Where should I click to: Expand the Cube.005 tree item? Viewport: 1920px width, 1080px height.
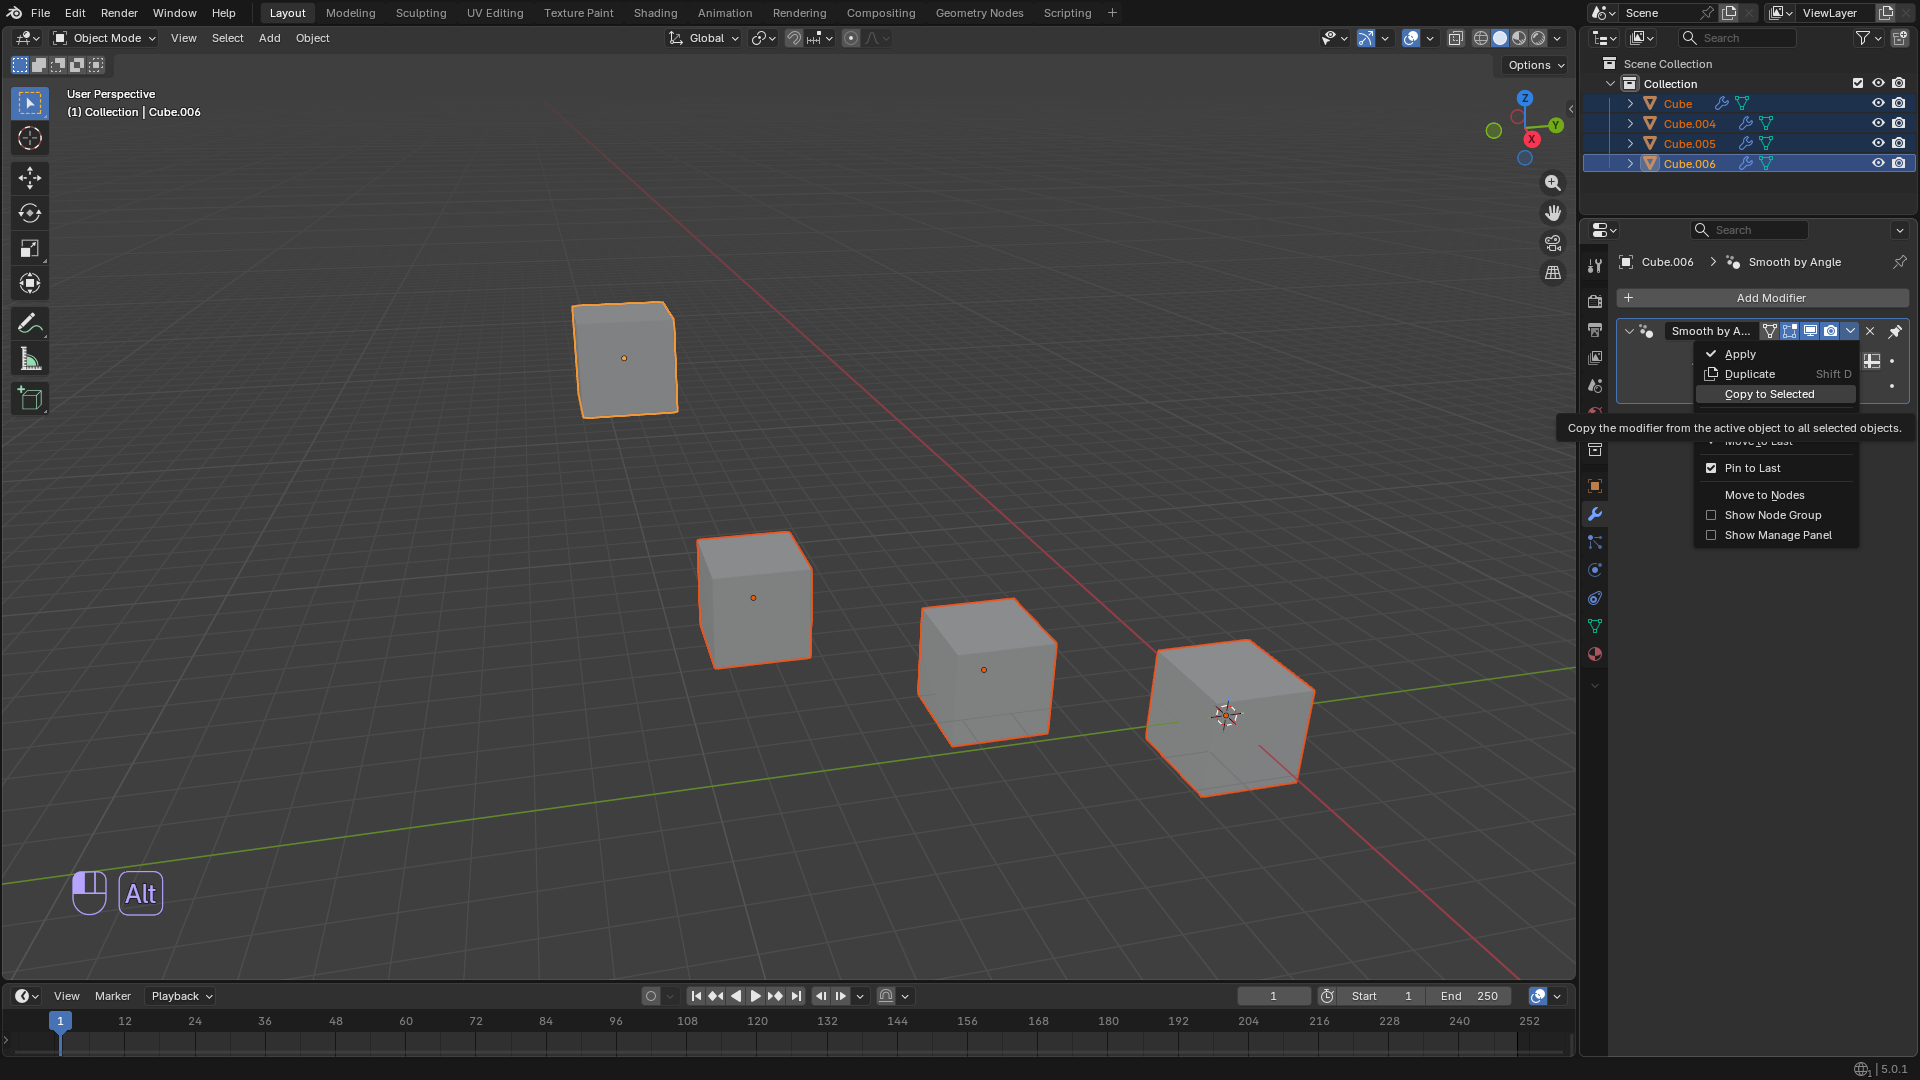tap(1630, 143)
